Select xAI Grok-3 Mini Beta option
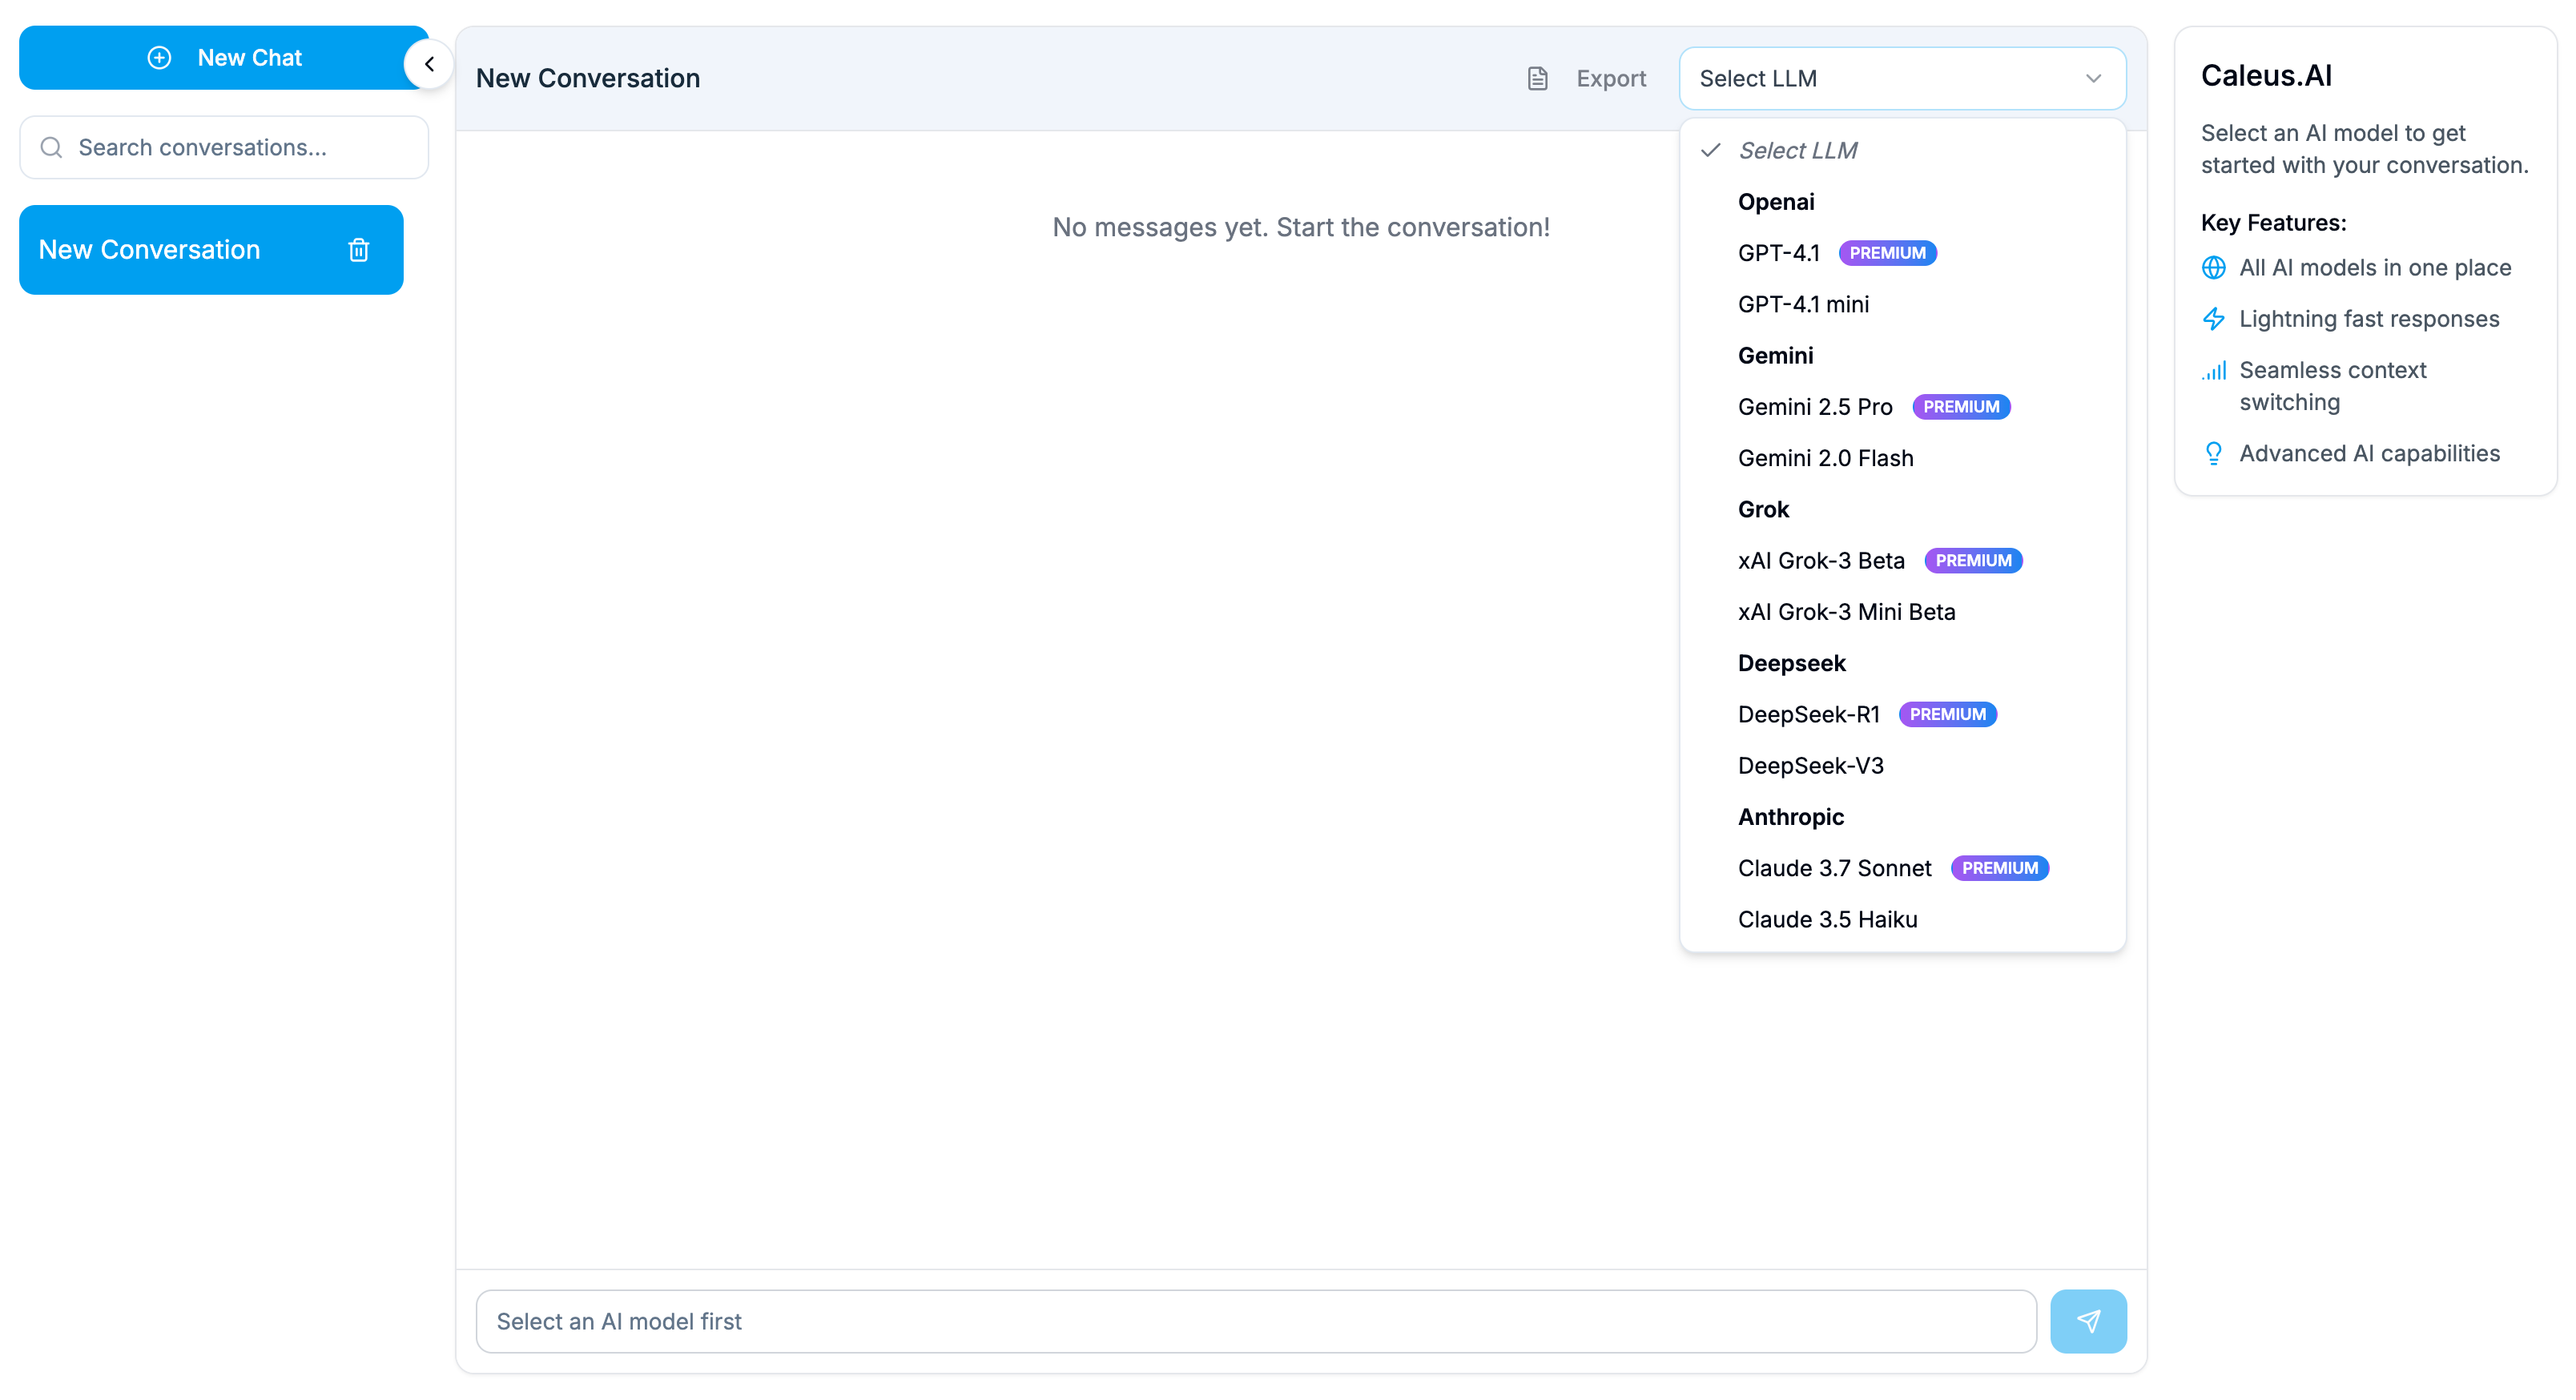 pyautogui.click(x=1846, y=612)
